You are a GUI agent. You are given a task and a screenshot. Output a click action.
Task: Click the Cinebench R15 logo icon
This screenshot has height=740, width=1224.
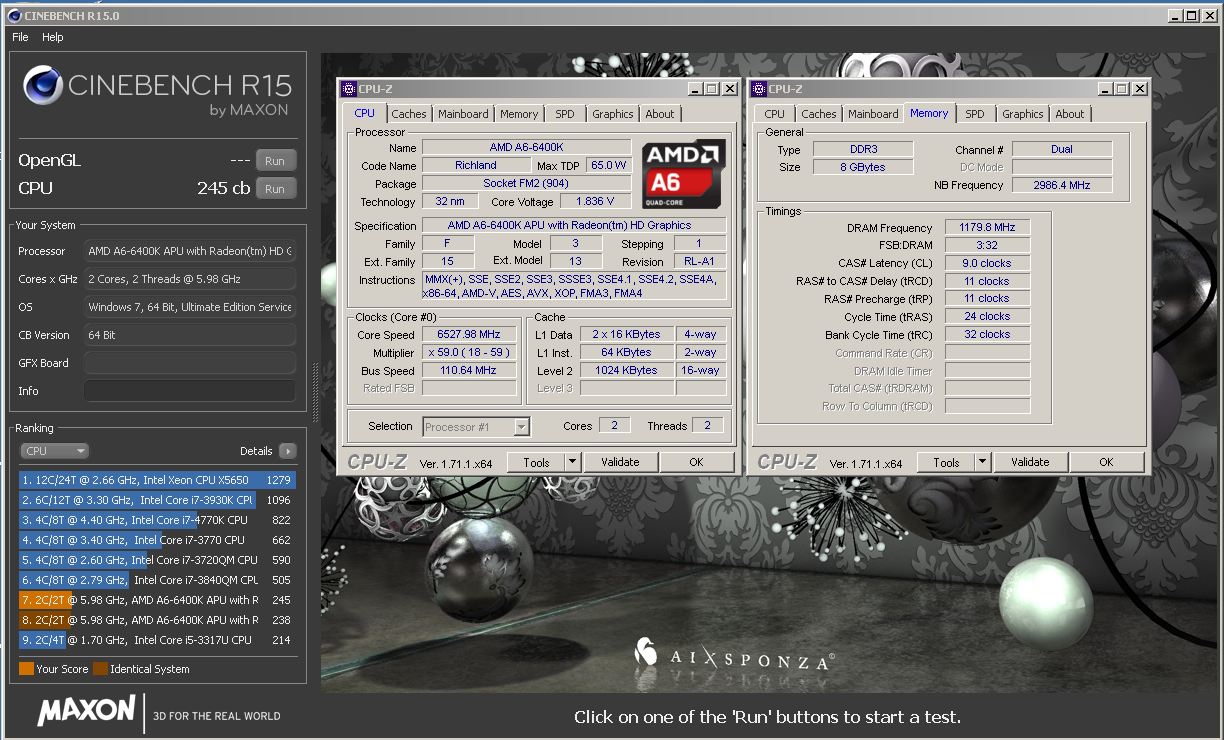pos(42,86)
